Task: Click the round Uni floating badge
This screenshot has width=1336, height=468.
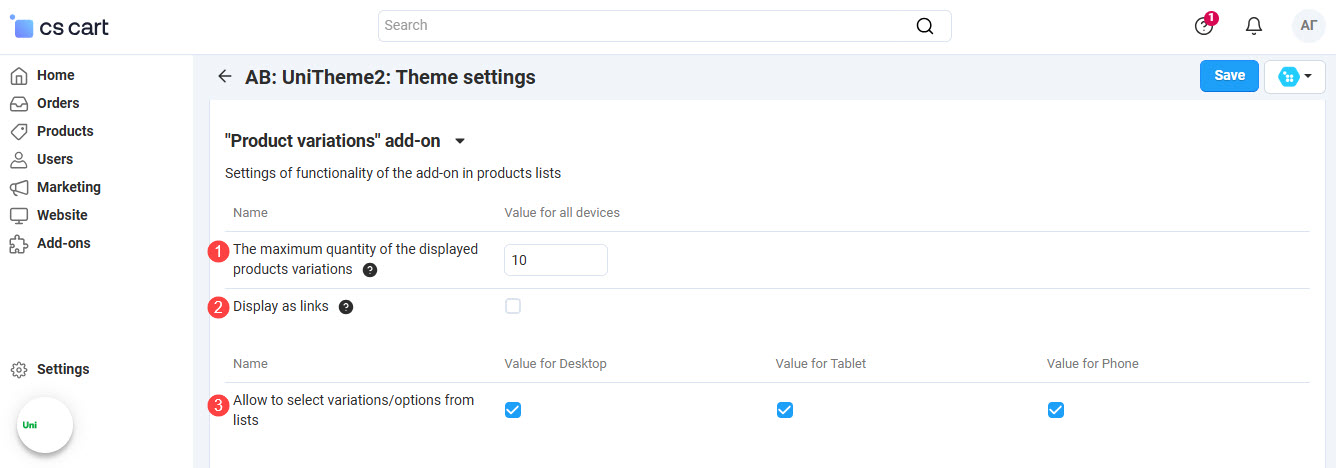Action: coord(45,425)
